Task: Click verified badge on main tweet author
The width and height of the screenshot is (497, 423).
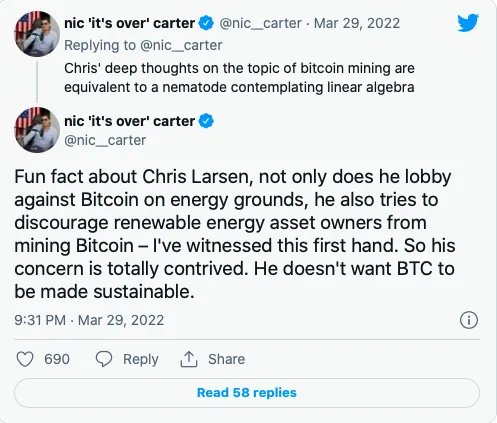Action: [206, 121]
